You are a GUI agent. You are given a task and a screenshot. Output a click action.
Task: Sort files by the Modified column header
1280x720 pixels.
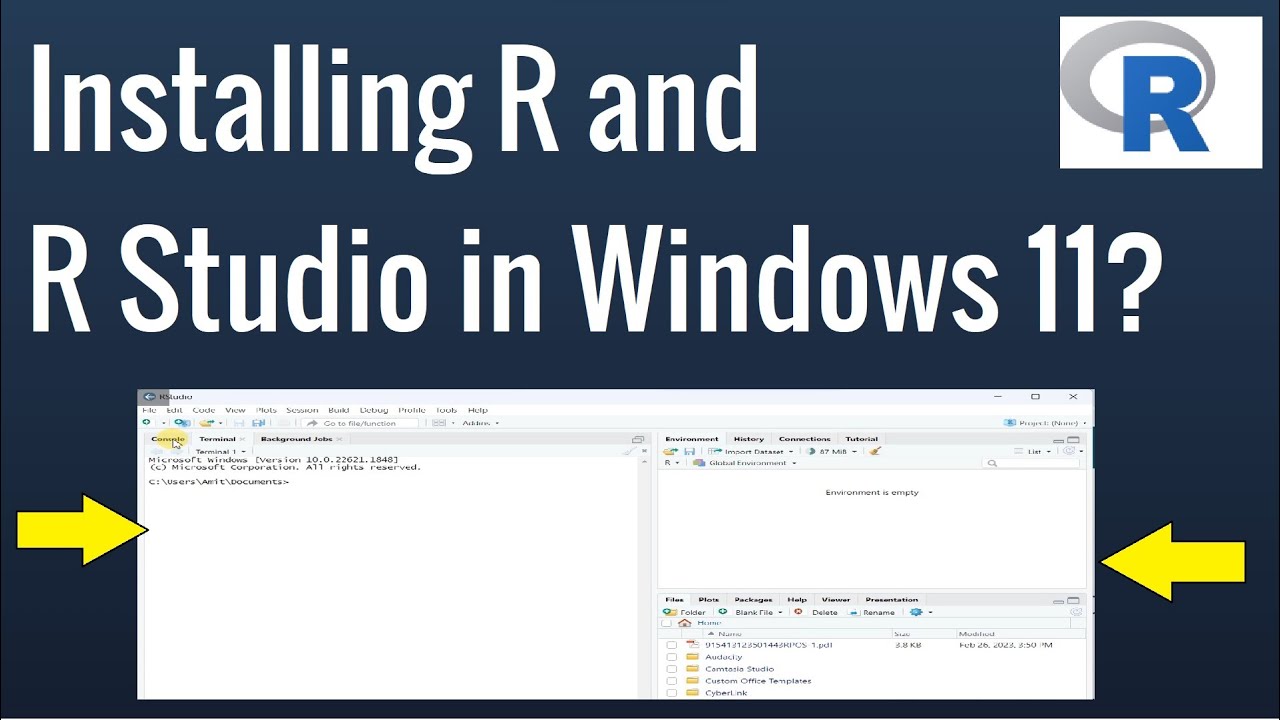click(x=976, y=634)
